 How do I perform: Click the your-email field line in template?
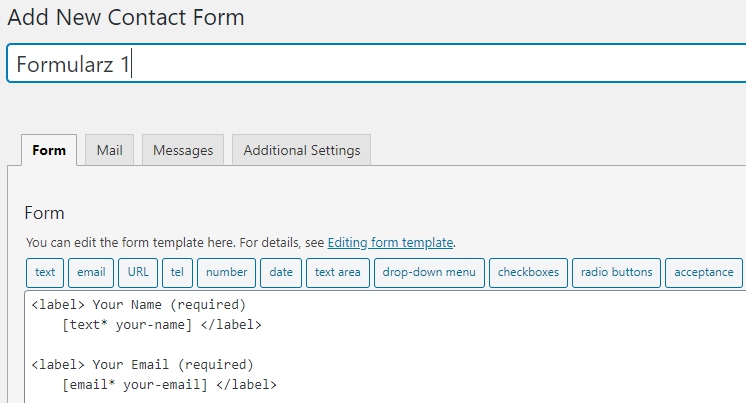coord(168,384)
